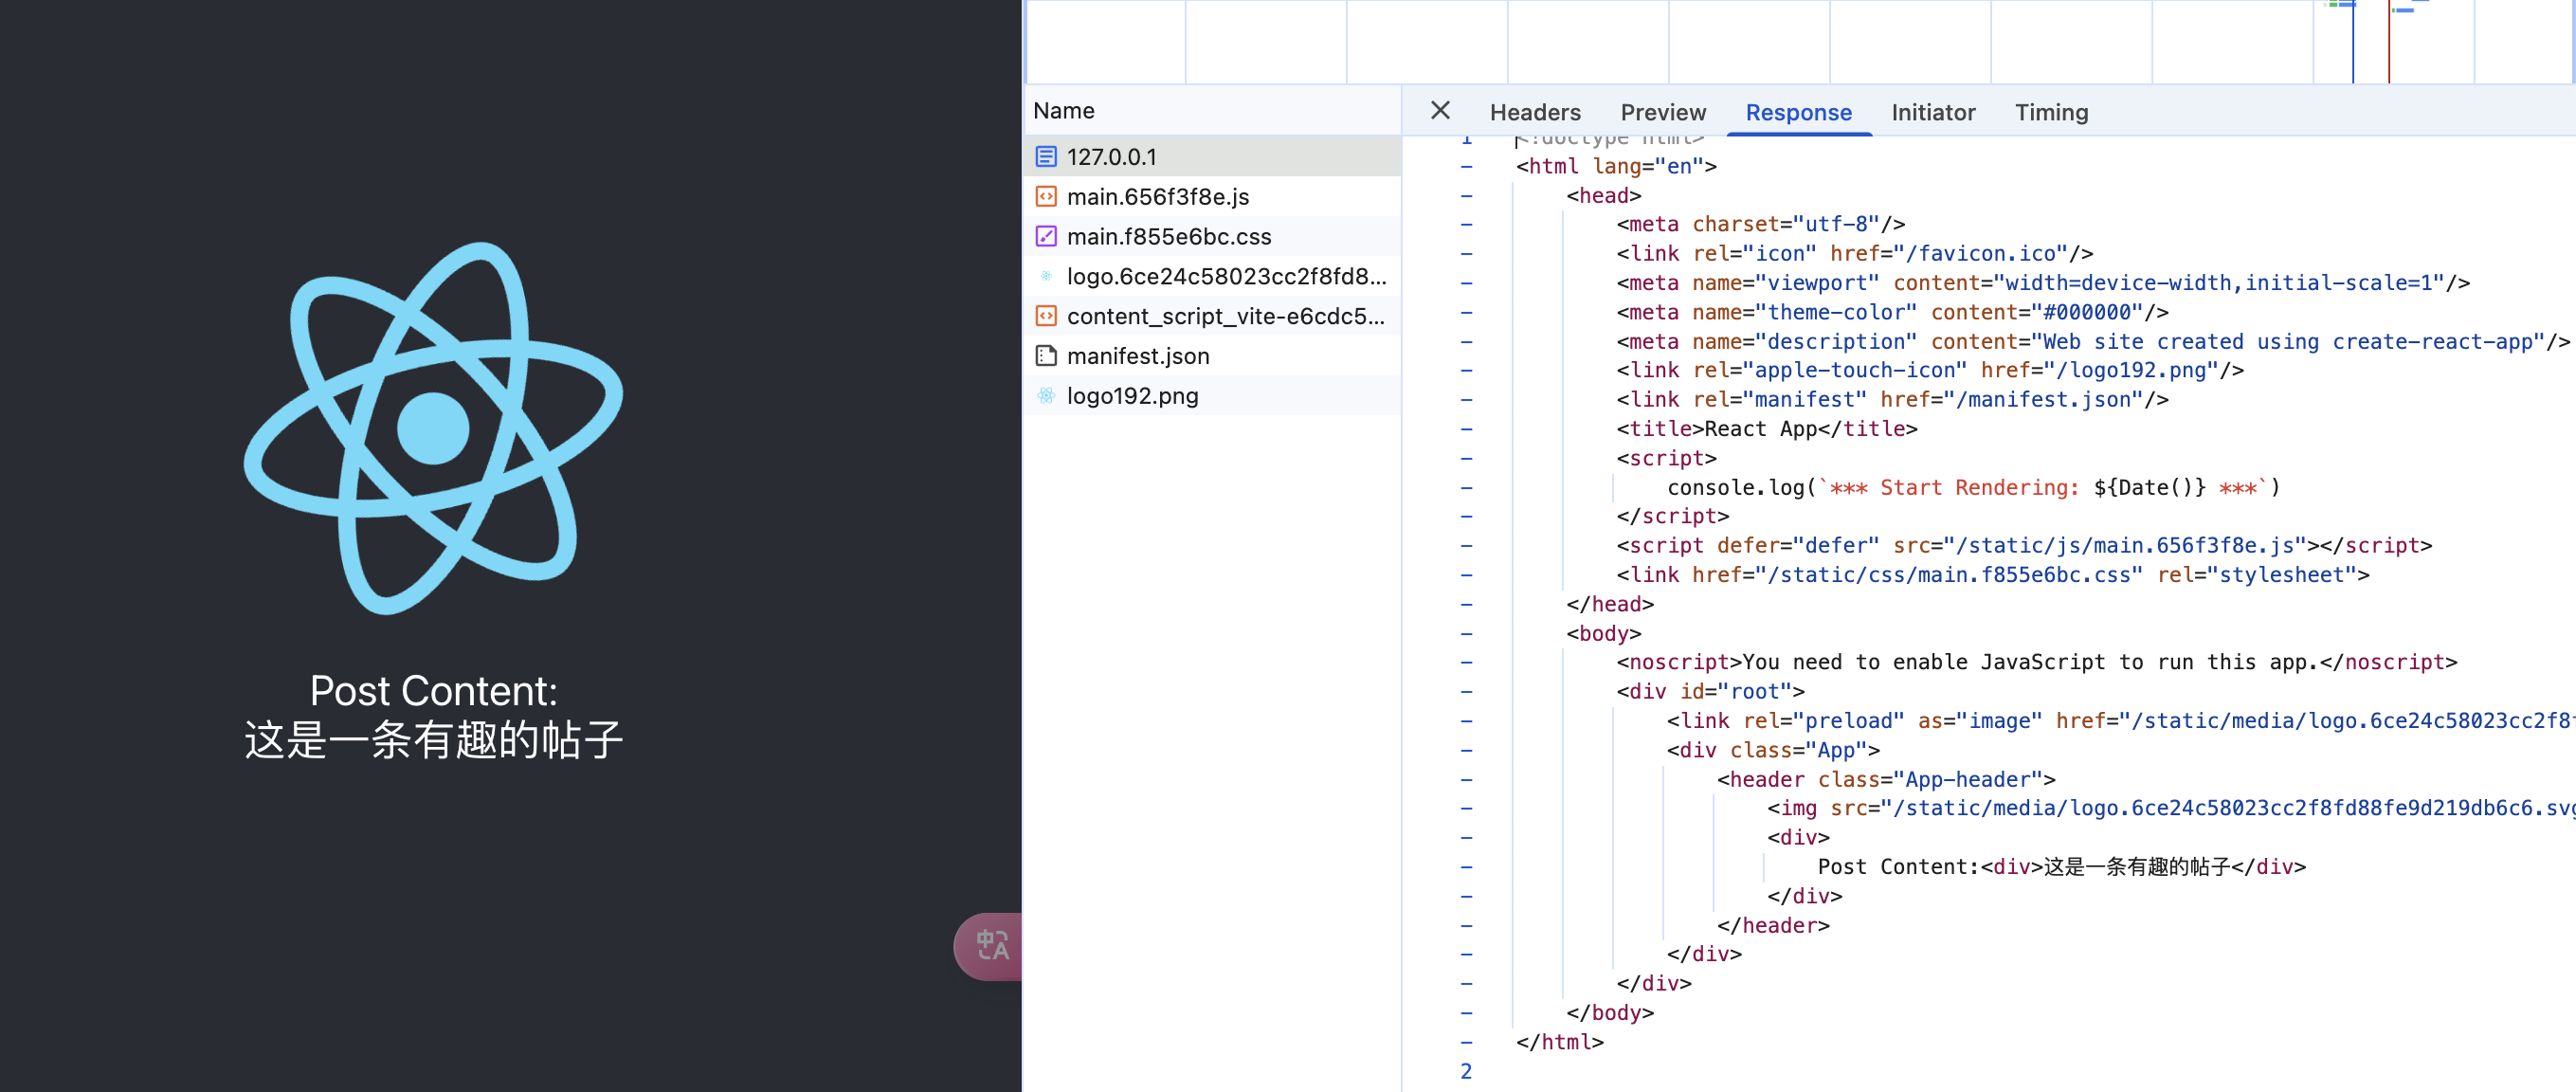Collapse the body tag line fold marker
Viewport: 2576px width, 1092px height.
click(1466, 634)
